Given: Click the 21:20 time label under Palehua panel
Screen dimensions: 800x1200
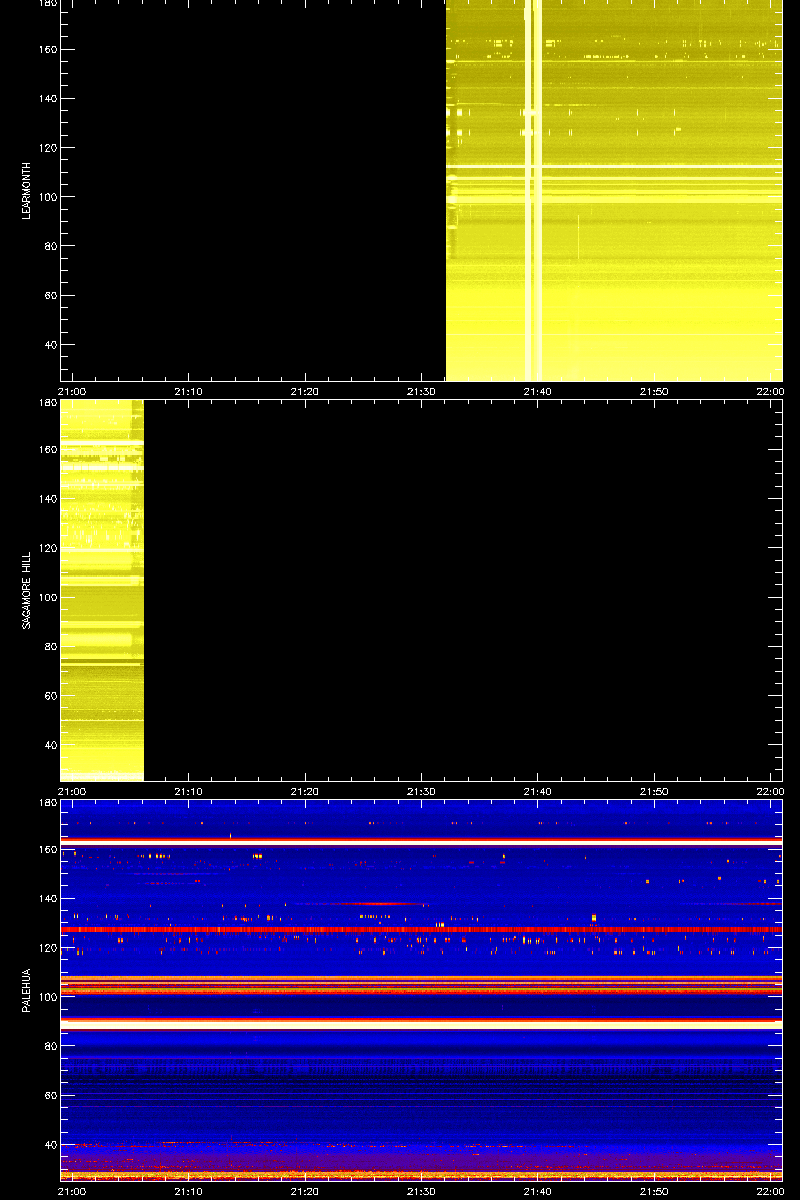Looking at the screenshot, I should pyautogui.click(x=305, y=1191).
